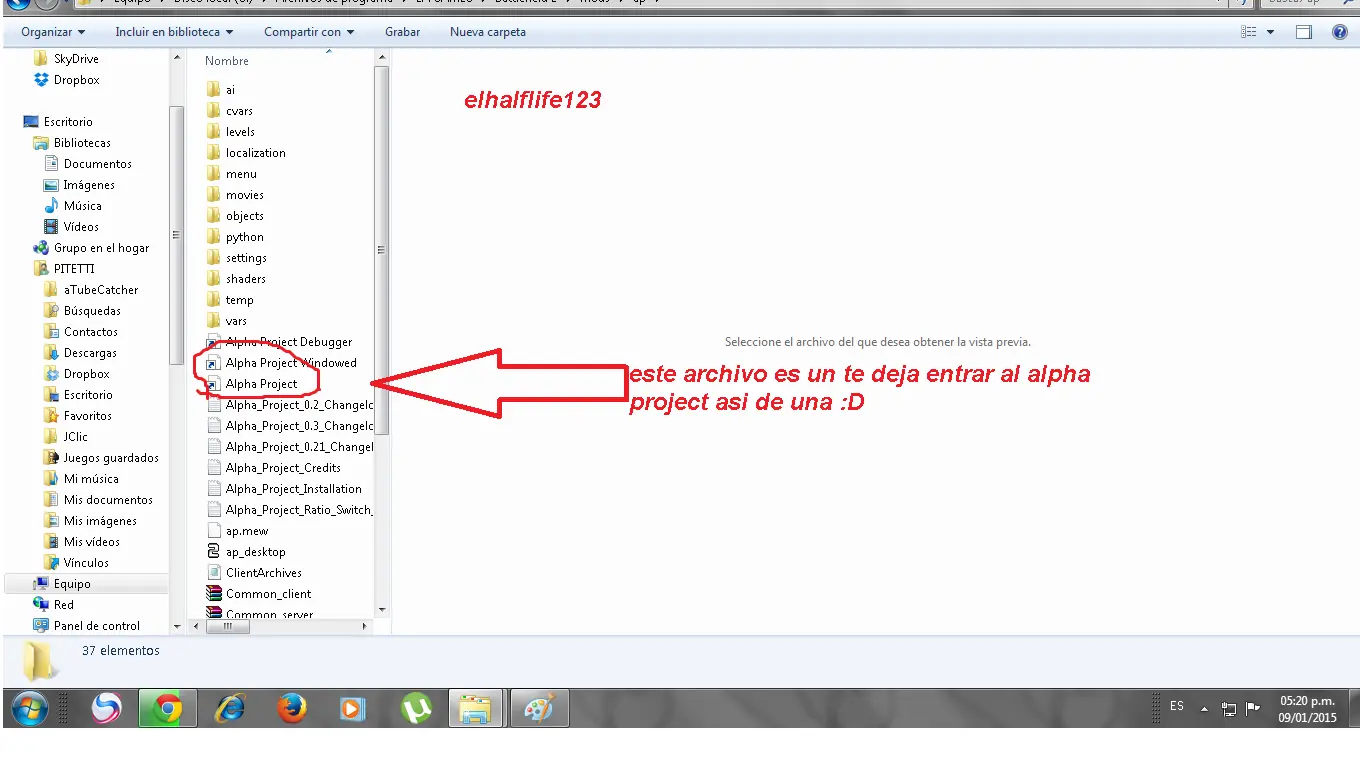Click the Red network icon

tap(41, 605)
